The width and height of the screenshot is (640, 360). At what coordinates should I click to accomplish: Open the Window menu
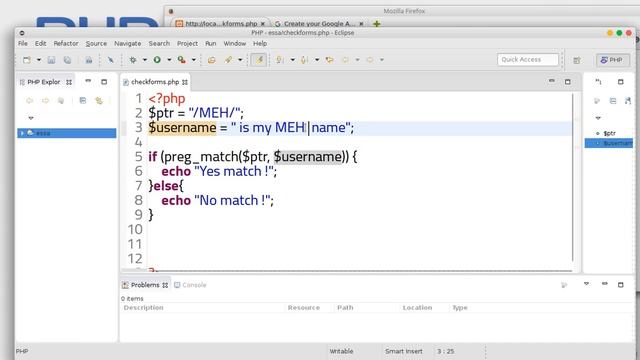click(235, 43)
